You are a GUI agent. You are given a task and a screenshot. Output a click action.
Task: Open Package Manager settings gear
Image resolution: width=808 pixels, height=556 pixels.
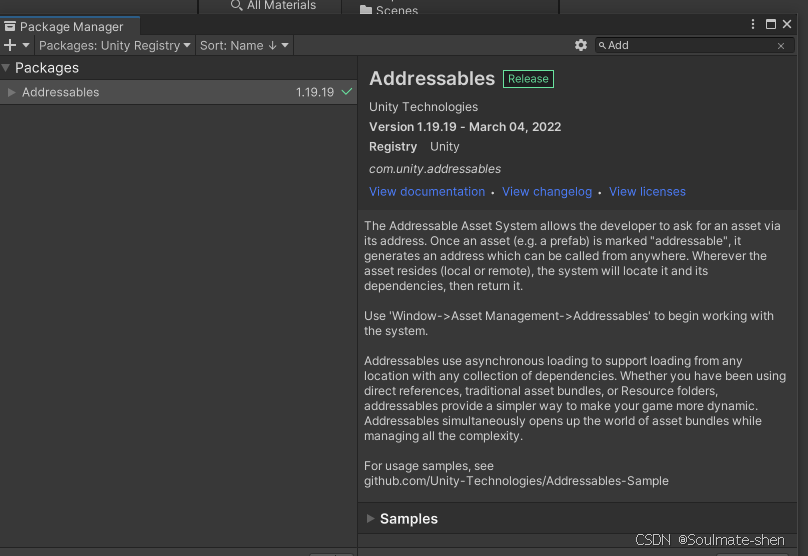(581, 45)
